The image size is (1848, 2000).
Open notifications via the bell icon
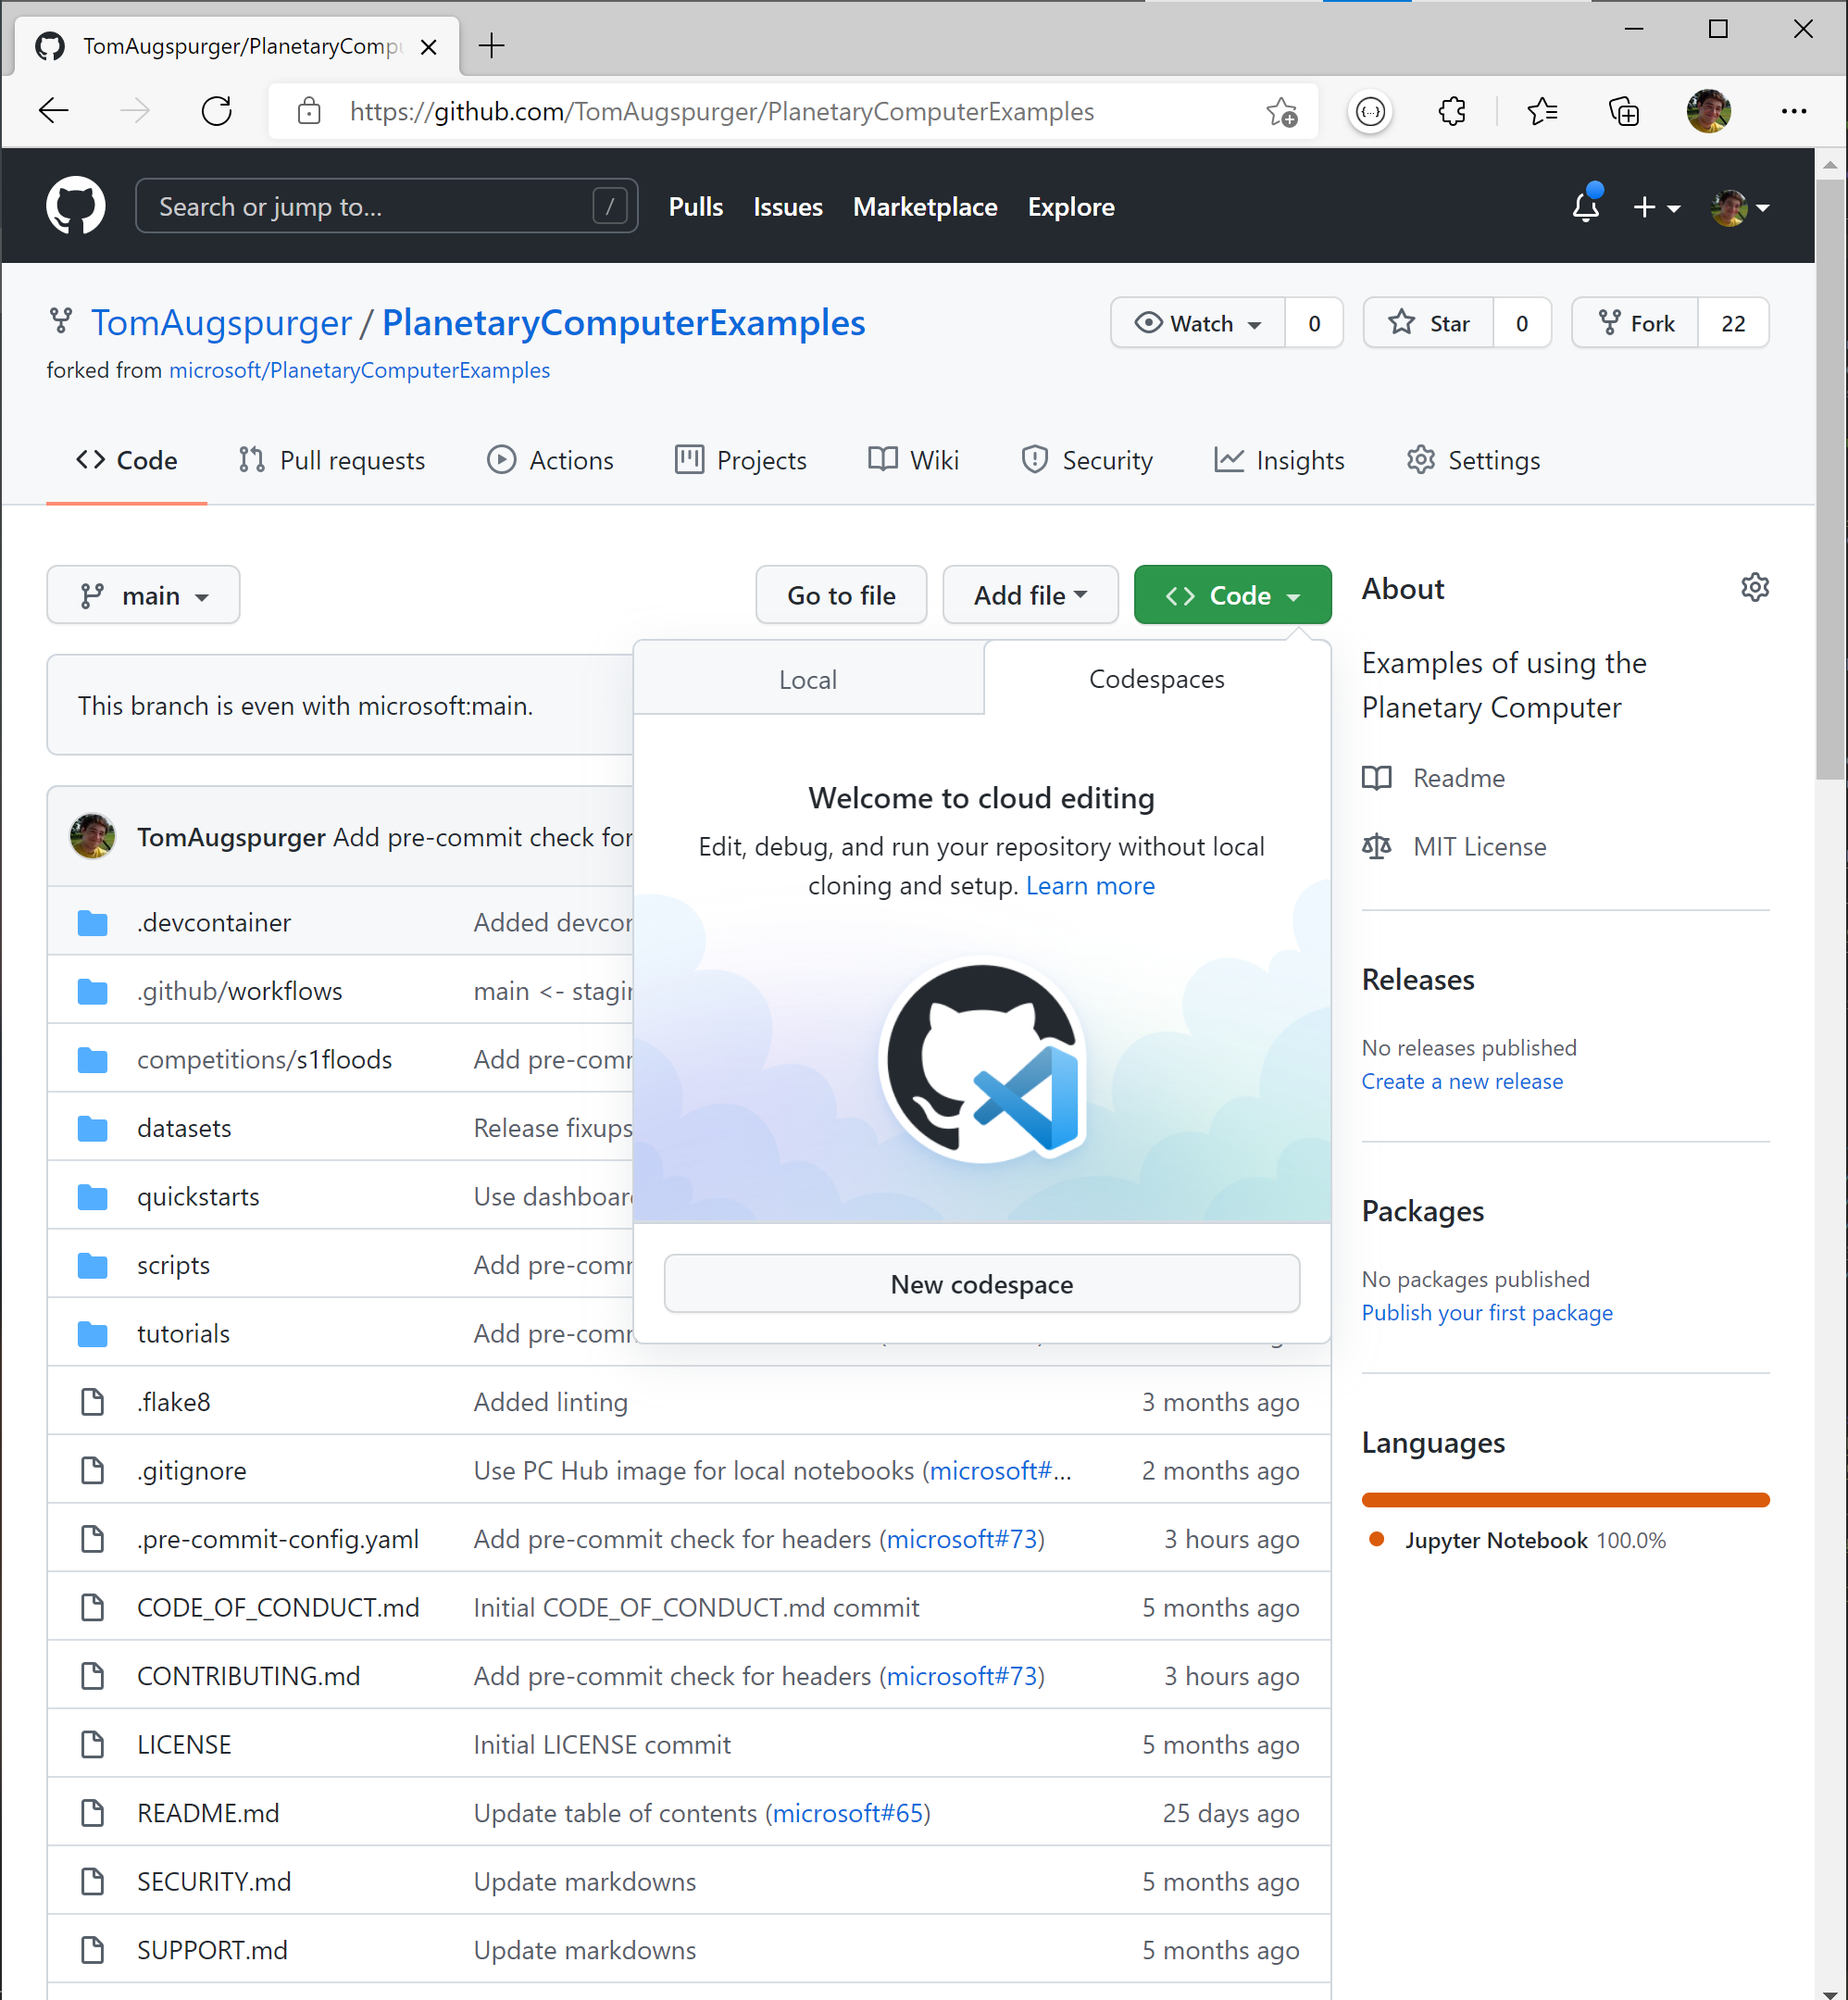tap(1586, 208)
